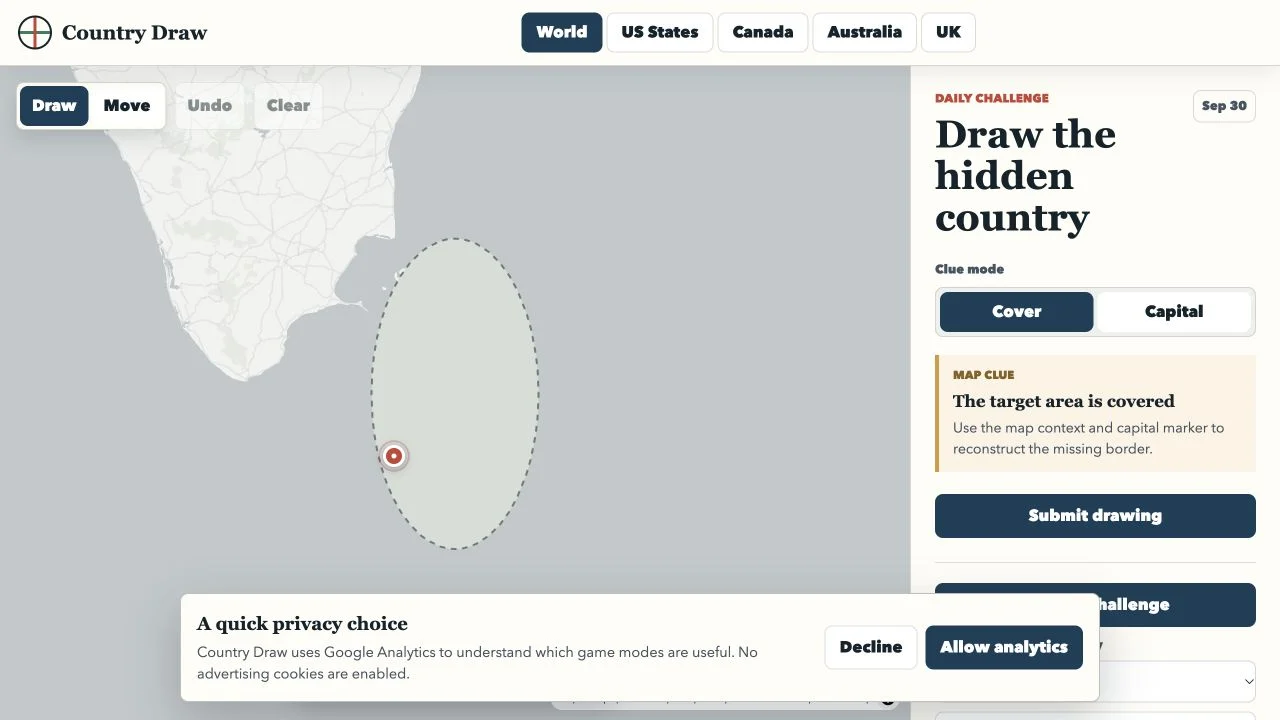Open the UK tab
Viewport: 1280px width, 720px height.
tap(948, 32)
